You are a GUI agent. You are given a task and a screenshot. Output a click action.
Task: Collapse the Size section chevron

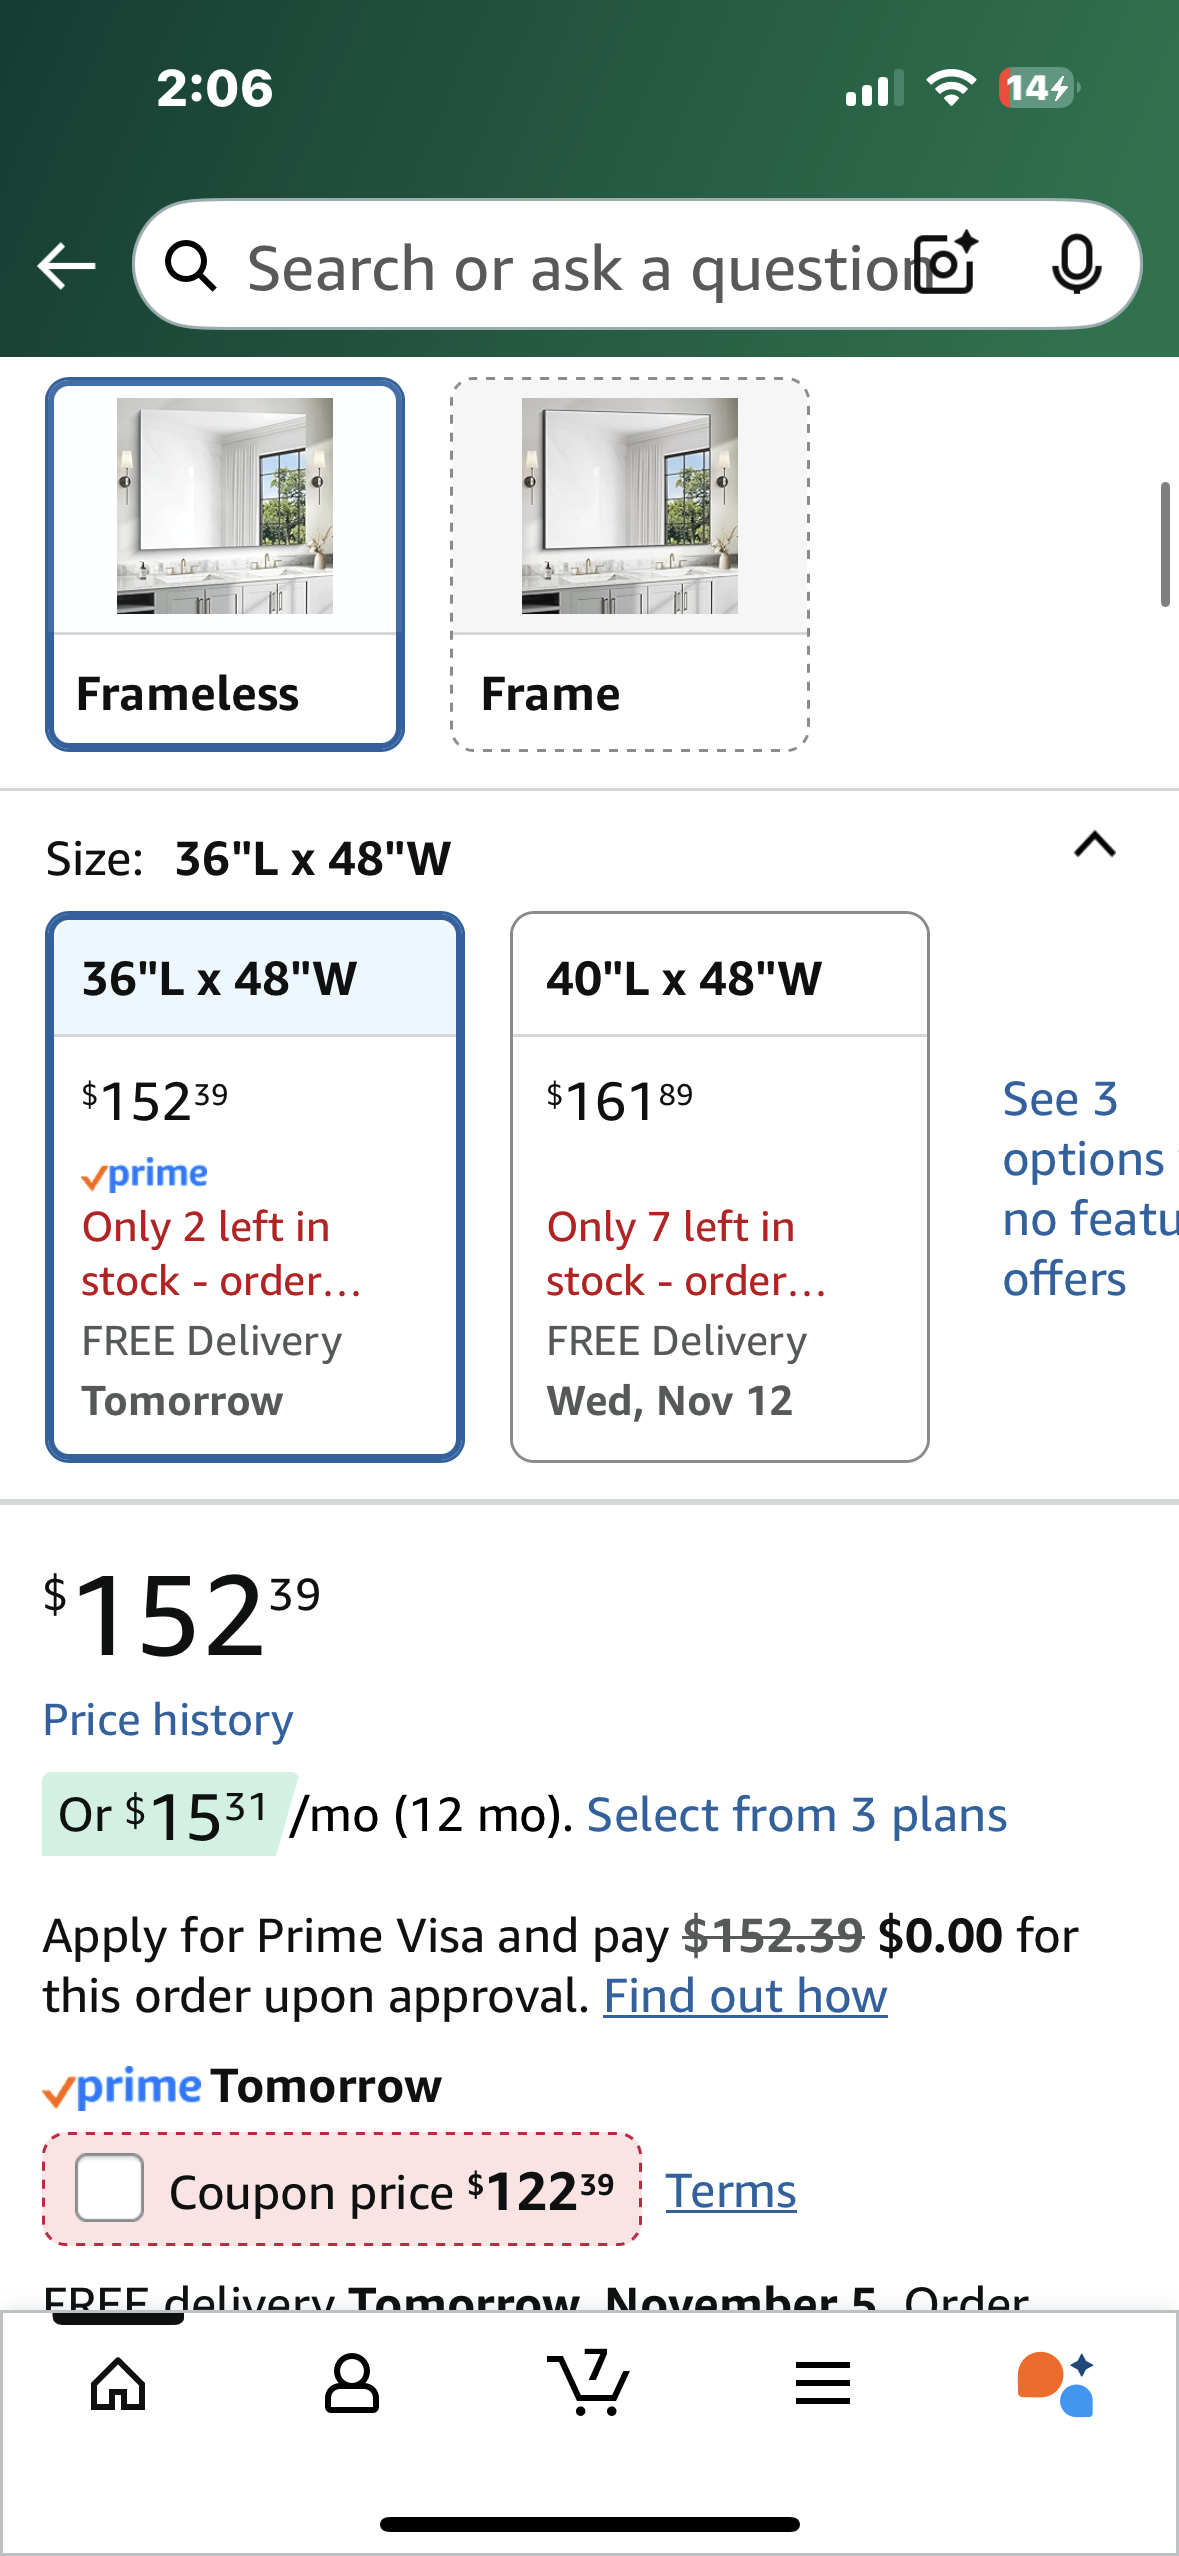pos(1094,846)
